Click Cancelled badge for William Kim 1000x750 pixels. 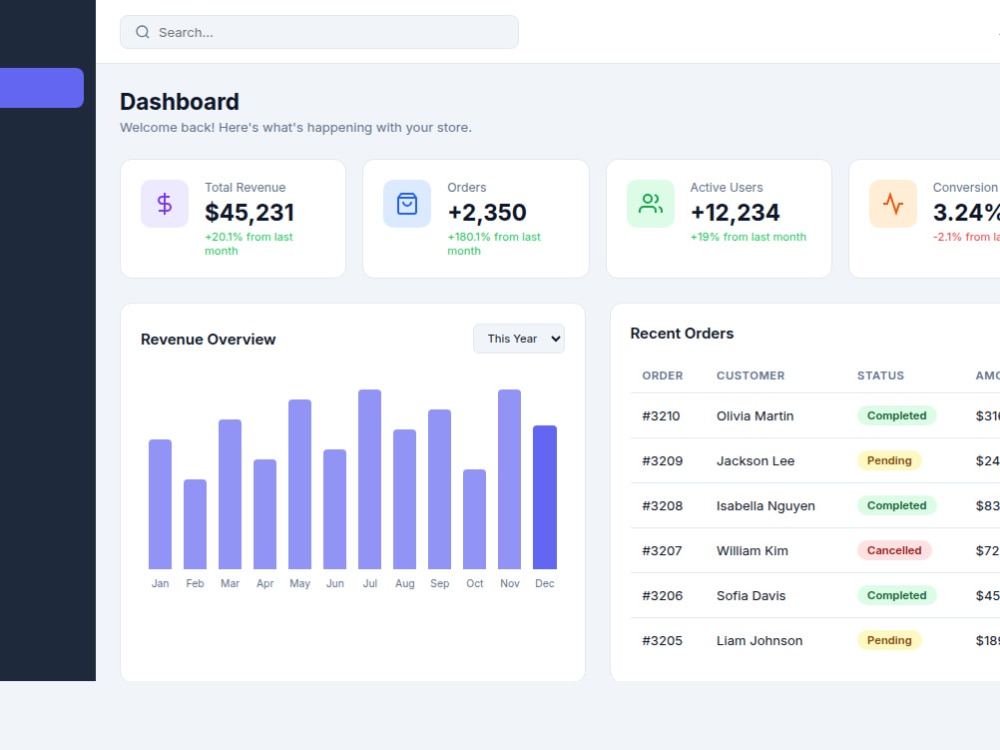pos(894,550)
